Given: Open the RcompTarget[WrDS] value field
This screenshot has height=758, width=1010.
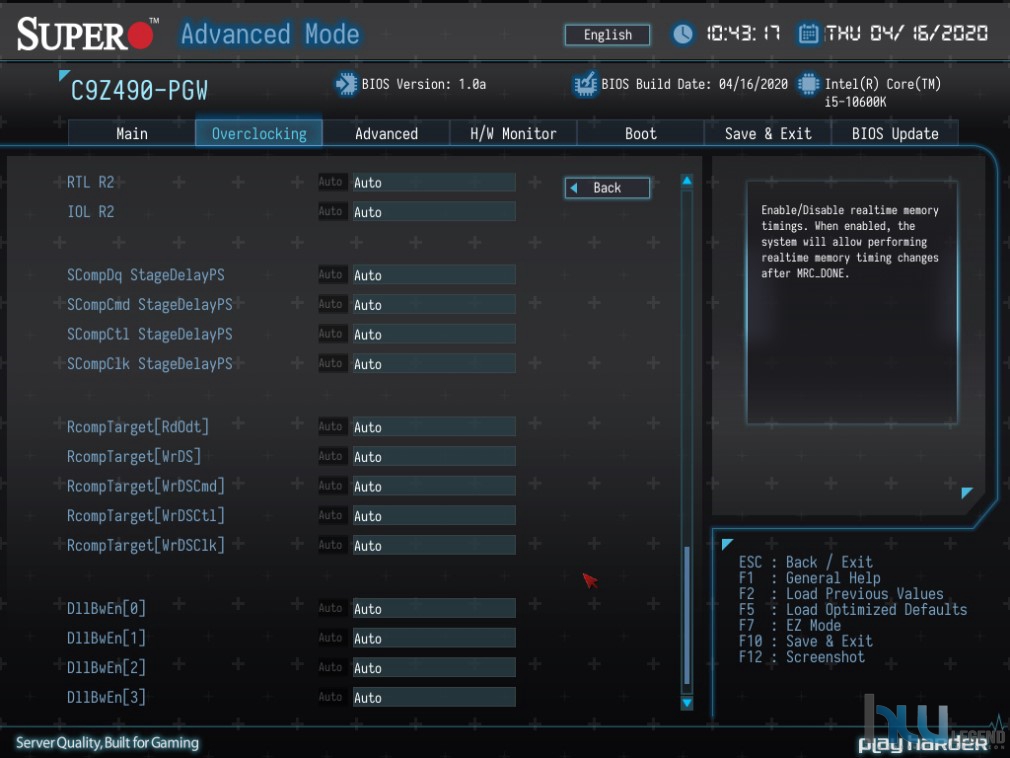Looking at the screenshot, I should tap(434, 457).
